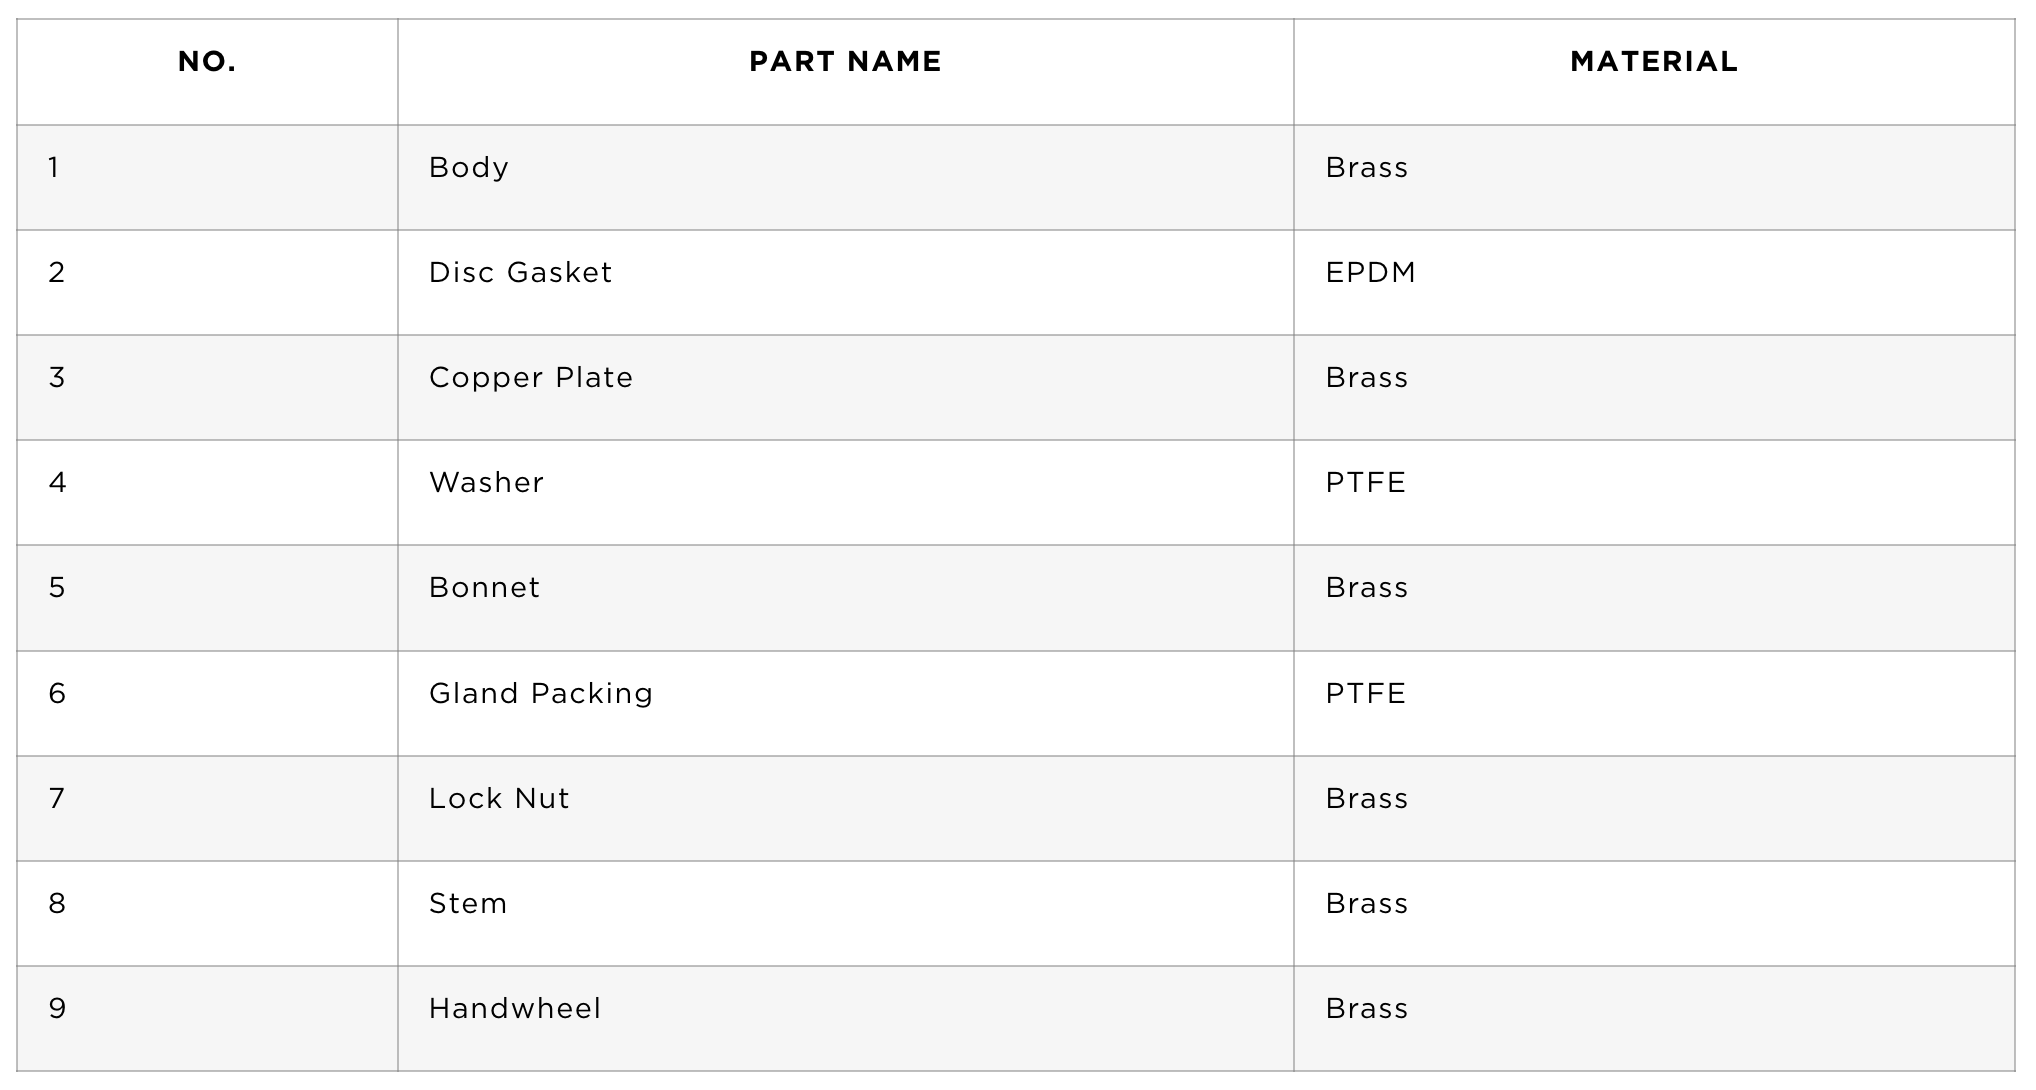This screenshot has height=1090, width=2036.
Task: Click the Stem part name
Action: tap(468, 903)
